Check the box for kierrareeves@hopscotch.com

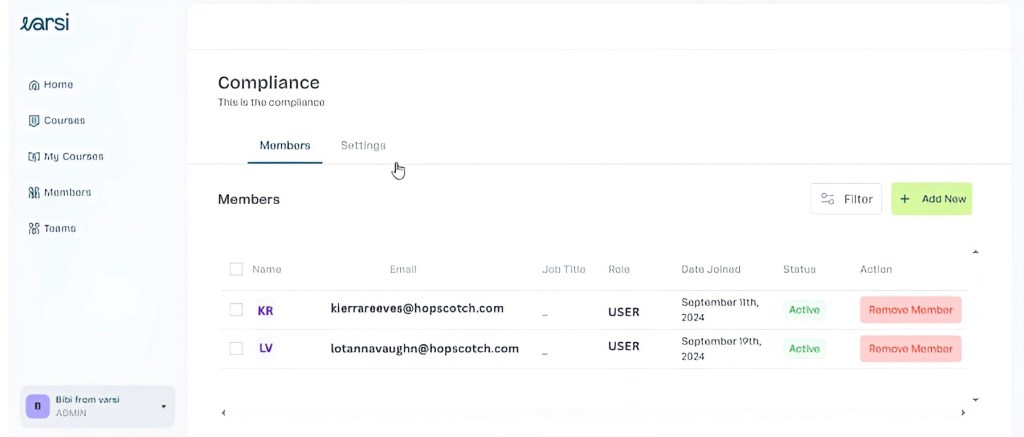236,310
